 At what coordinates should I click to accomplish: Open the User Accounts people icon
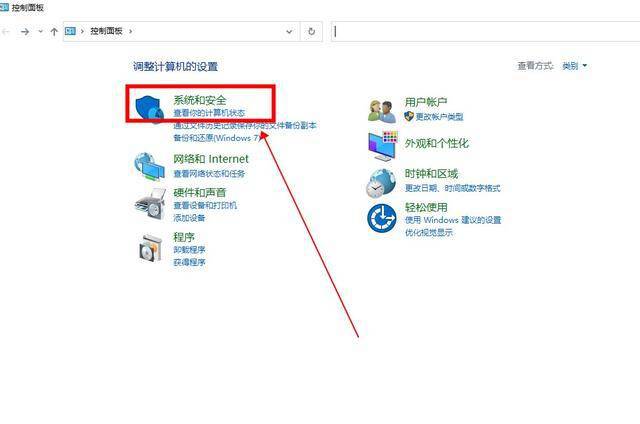pyautogui.click(x=382, y=111)
